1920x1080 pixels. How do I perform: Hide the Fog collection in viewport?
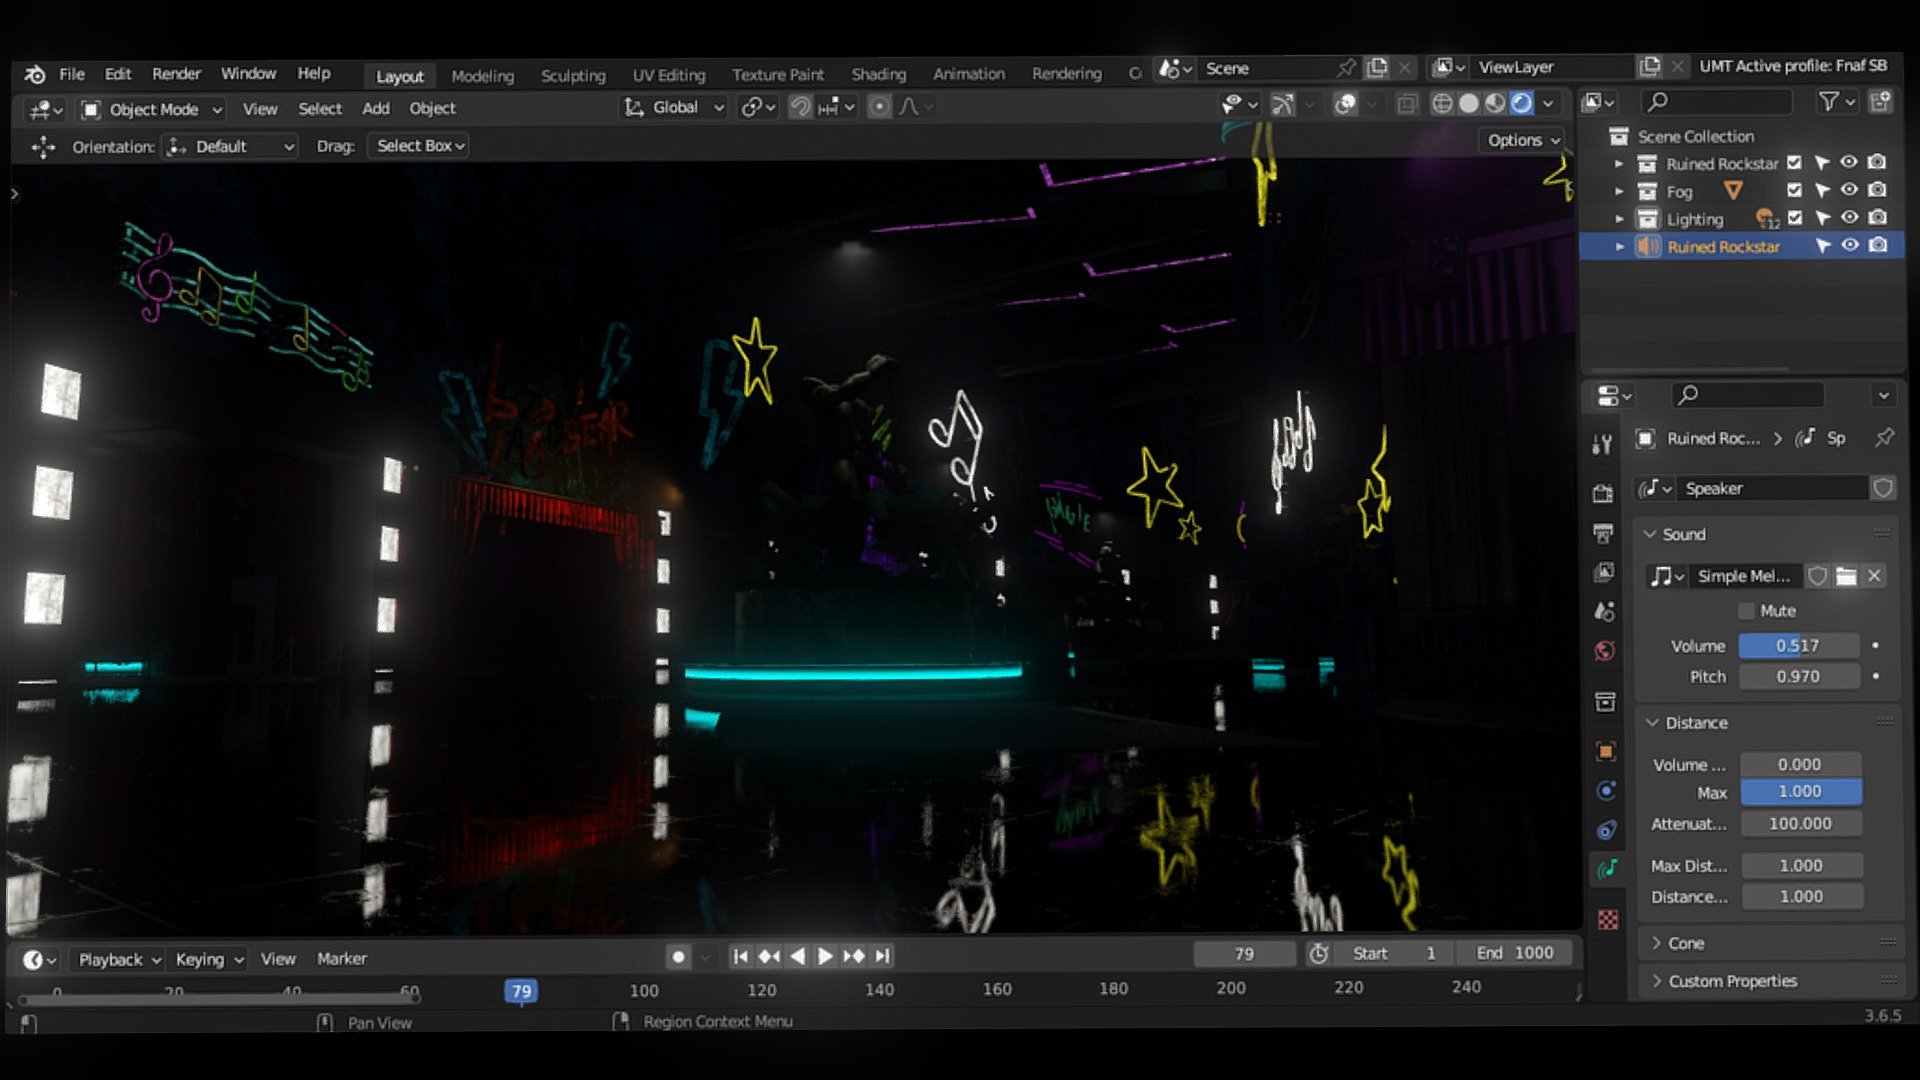click(1850, 190)
